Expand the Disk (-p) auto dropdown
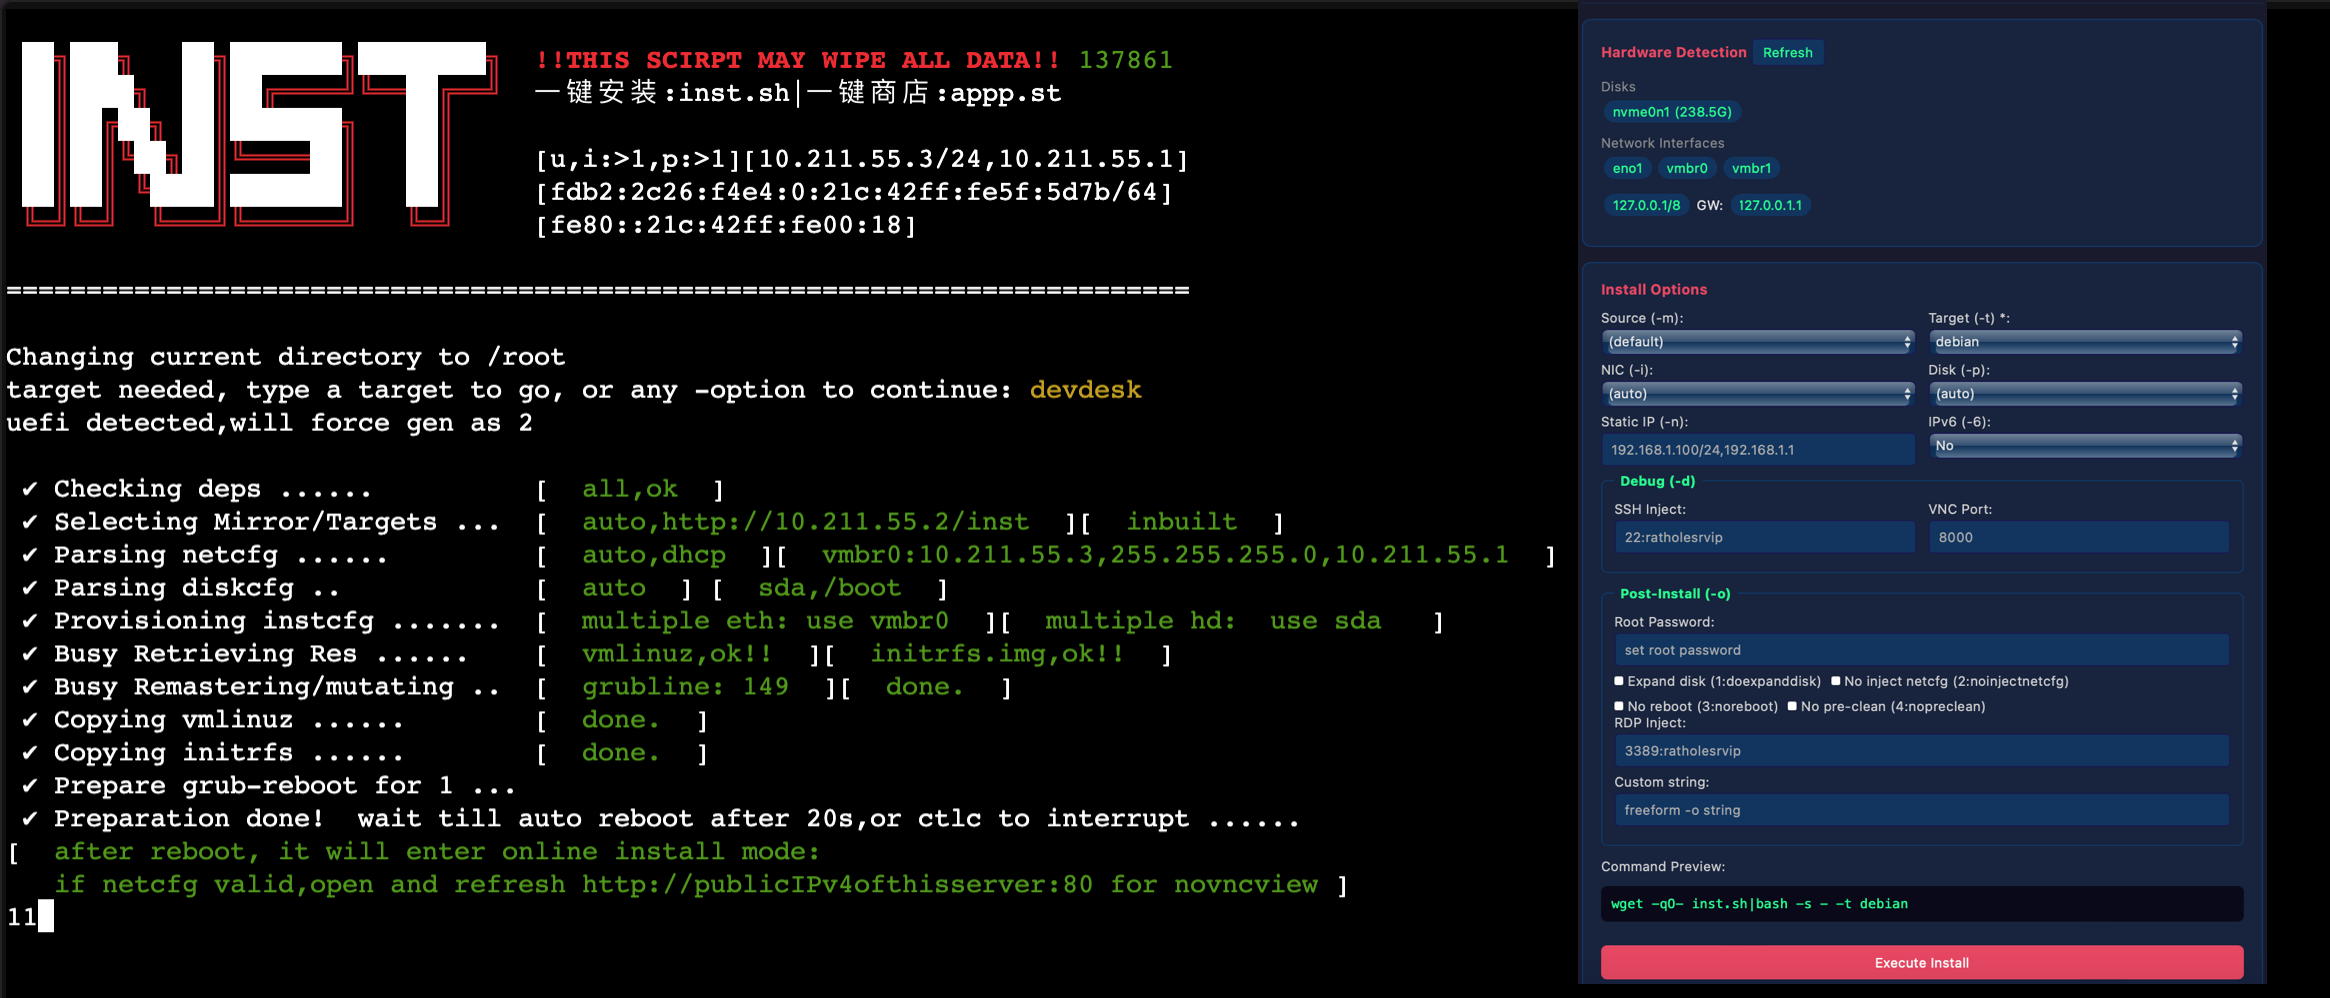 (x=2085, y=394)
